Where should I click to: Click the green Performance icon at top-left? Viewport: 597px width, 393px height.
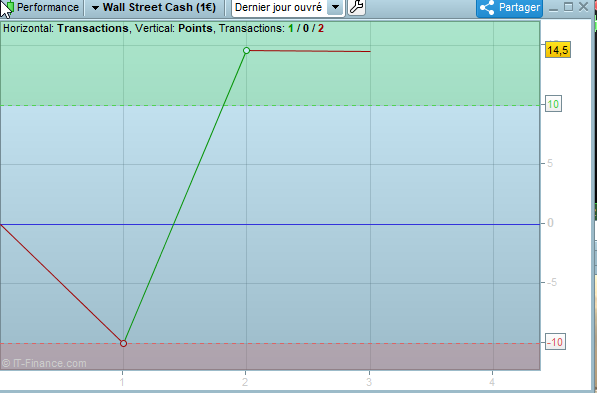coord(10,6)
